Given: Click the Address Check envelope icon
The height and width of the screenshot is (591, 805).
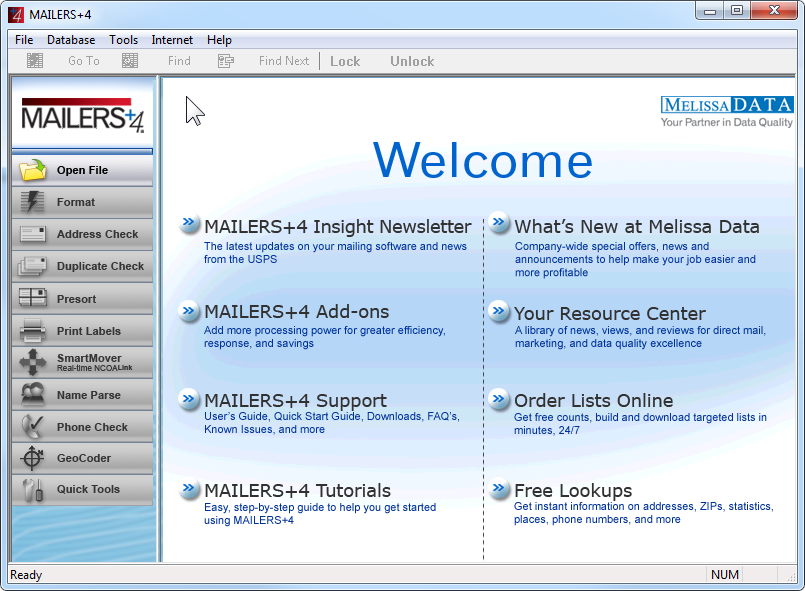Looking at the screenshot, I should (x=33, y=234).
